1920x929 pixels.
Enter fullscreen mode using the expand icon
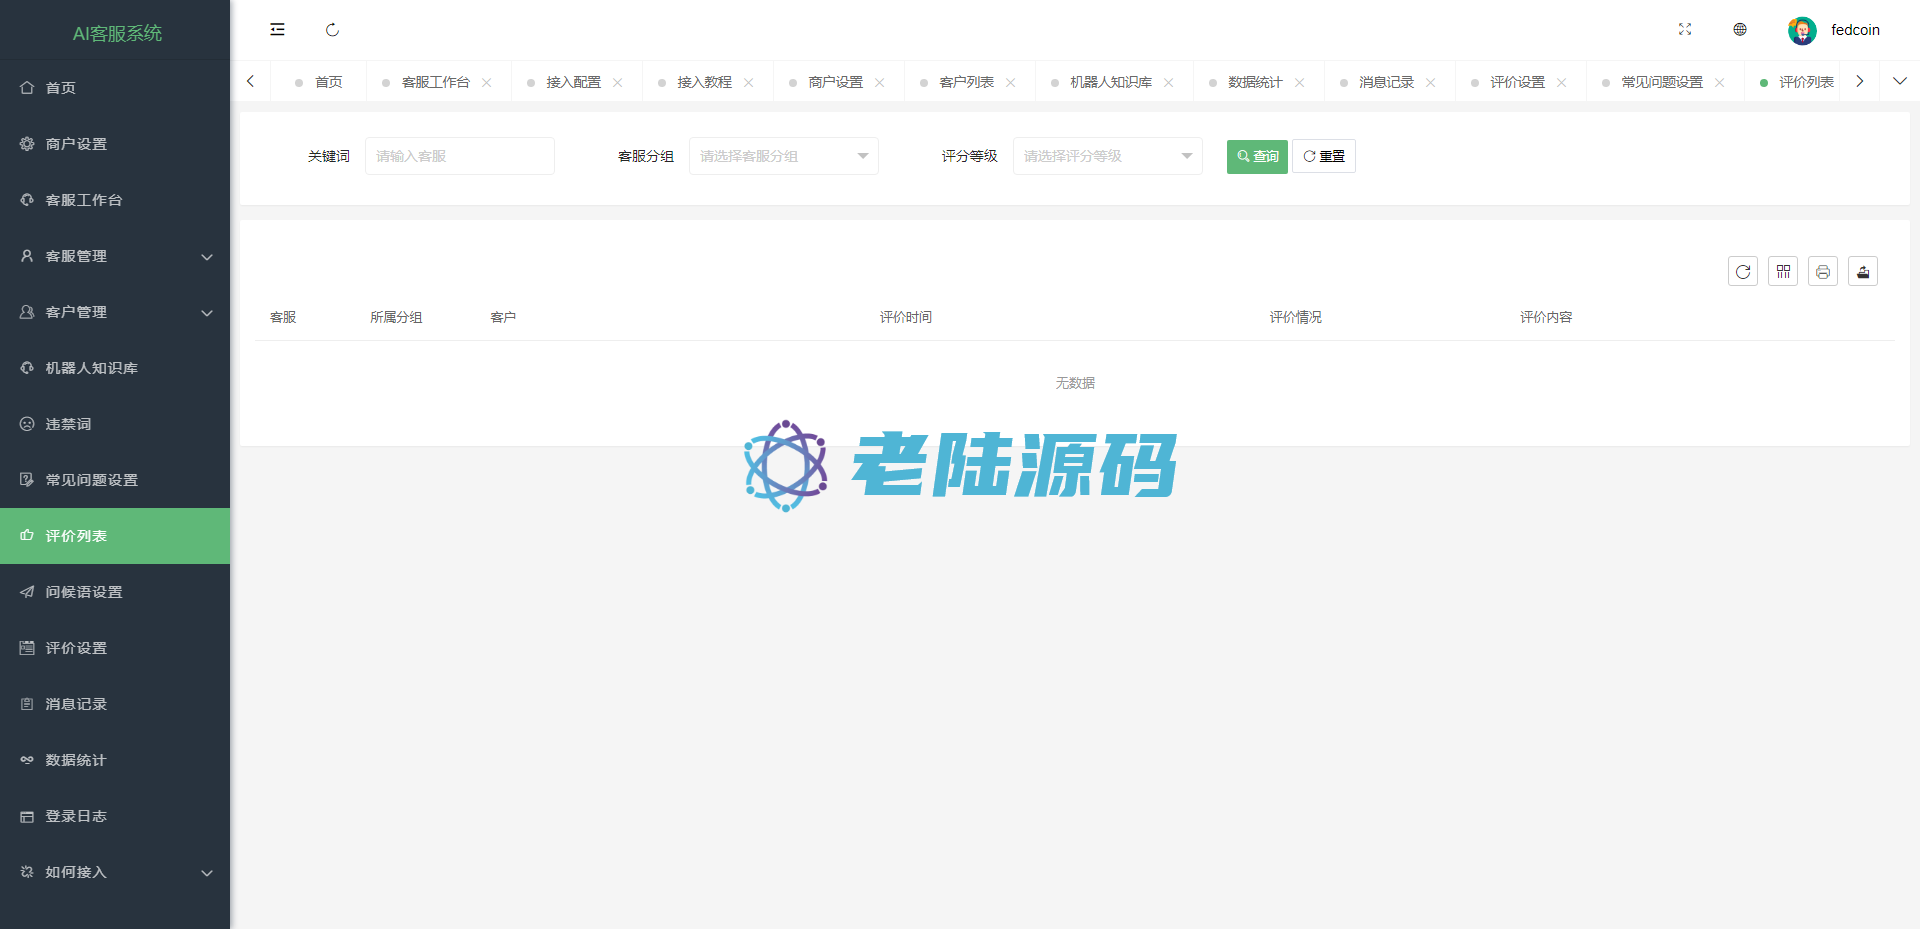tap(1685, 30)
